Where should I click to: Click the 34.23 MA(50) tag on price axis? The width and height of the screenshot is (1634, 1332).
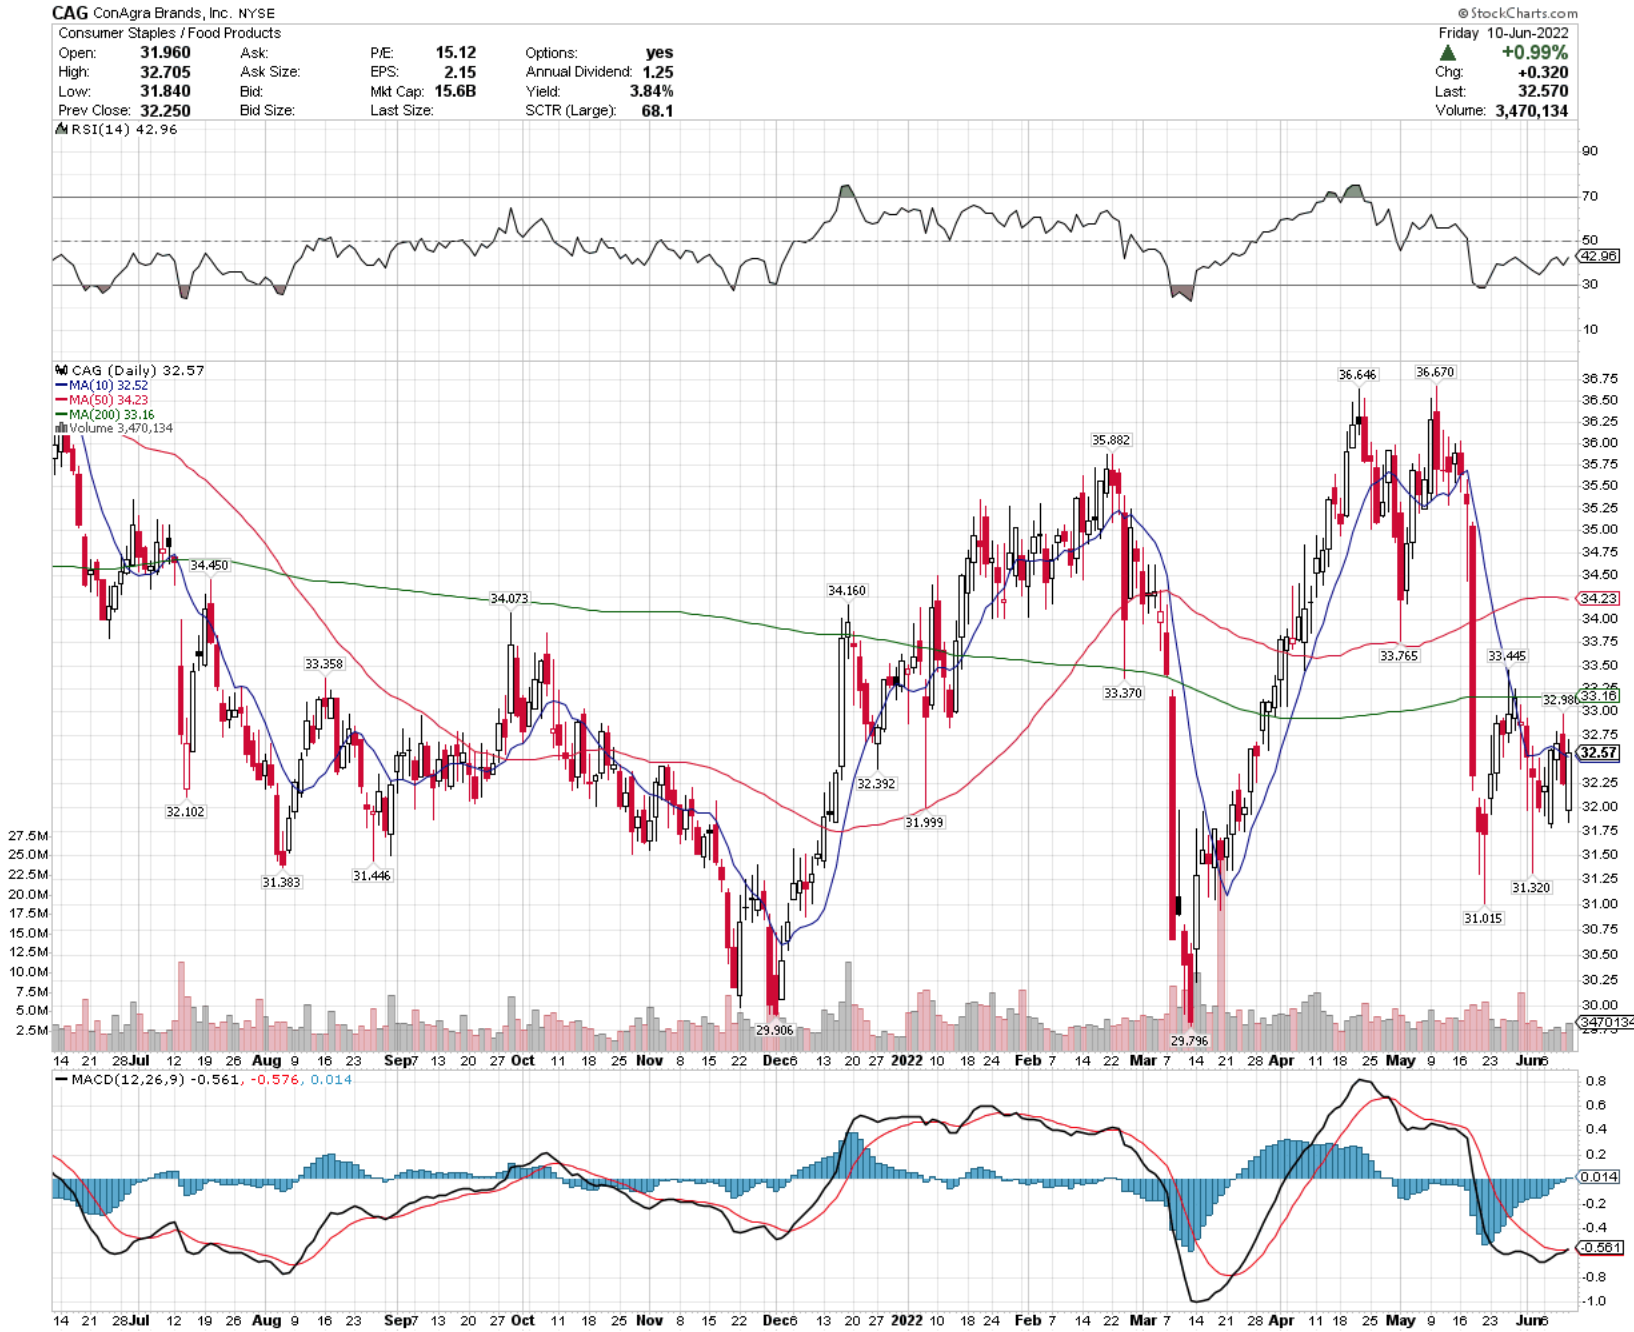pyautogui.click(x=1598, y=598)
